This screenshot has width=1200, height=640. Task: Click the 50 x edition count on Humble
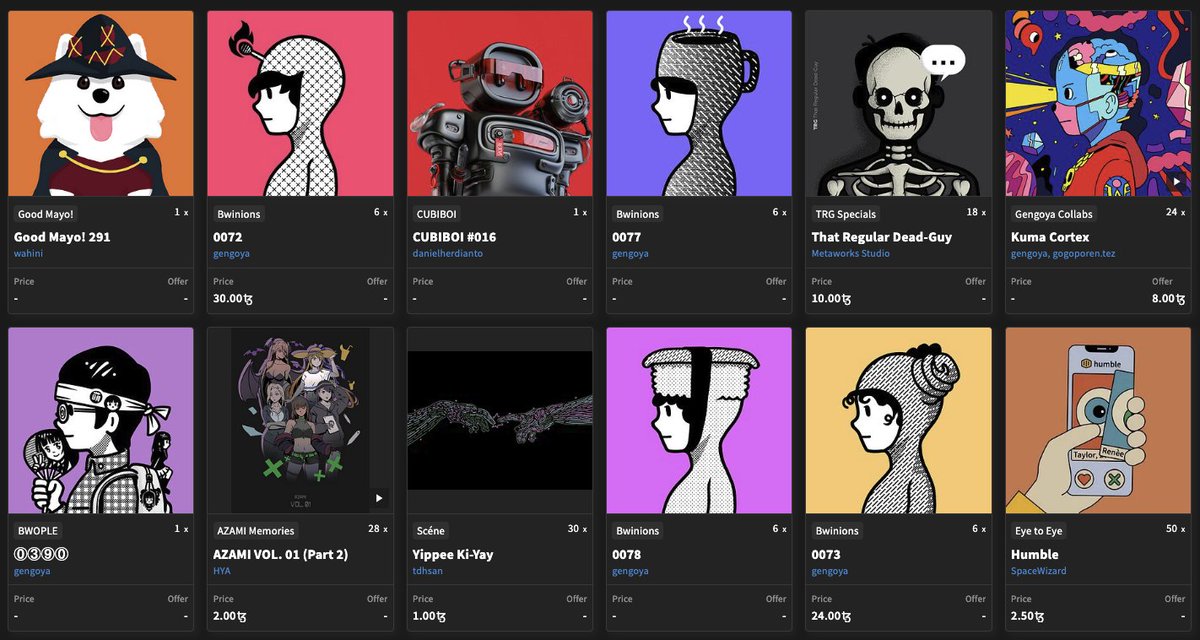pos(1175,530)
